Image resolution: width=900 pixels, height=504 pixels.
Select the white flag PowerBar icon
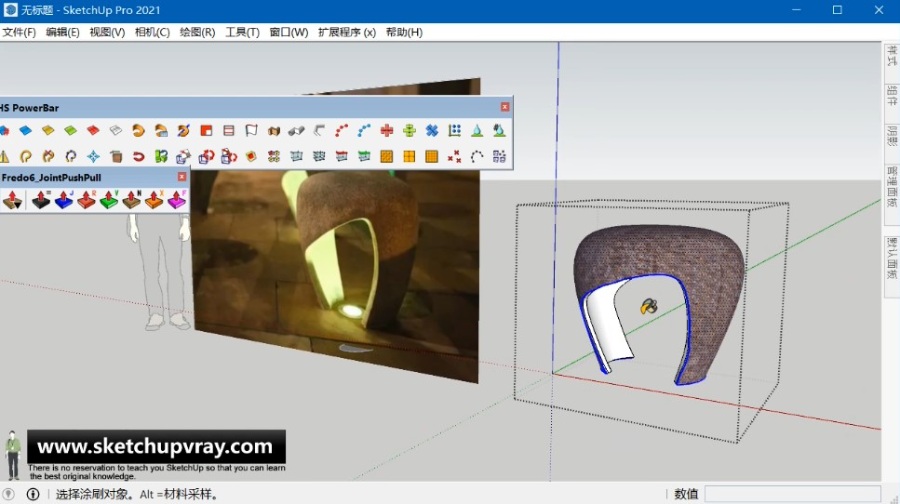251,131
